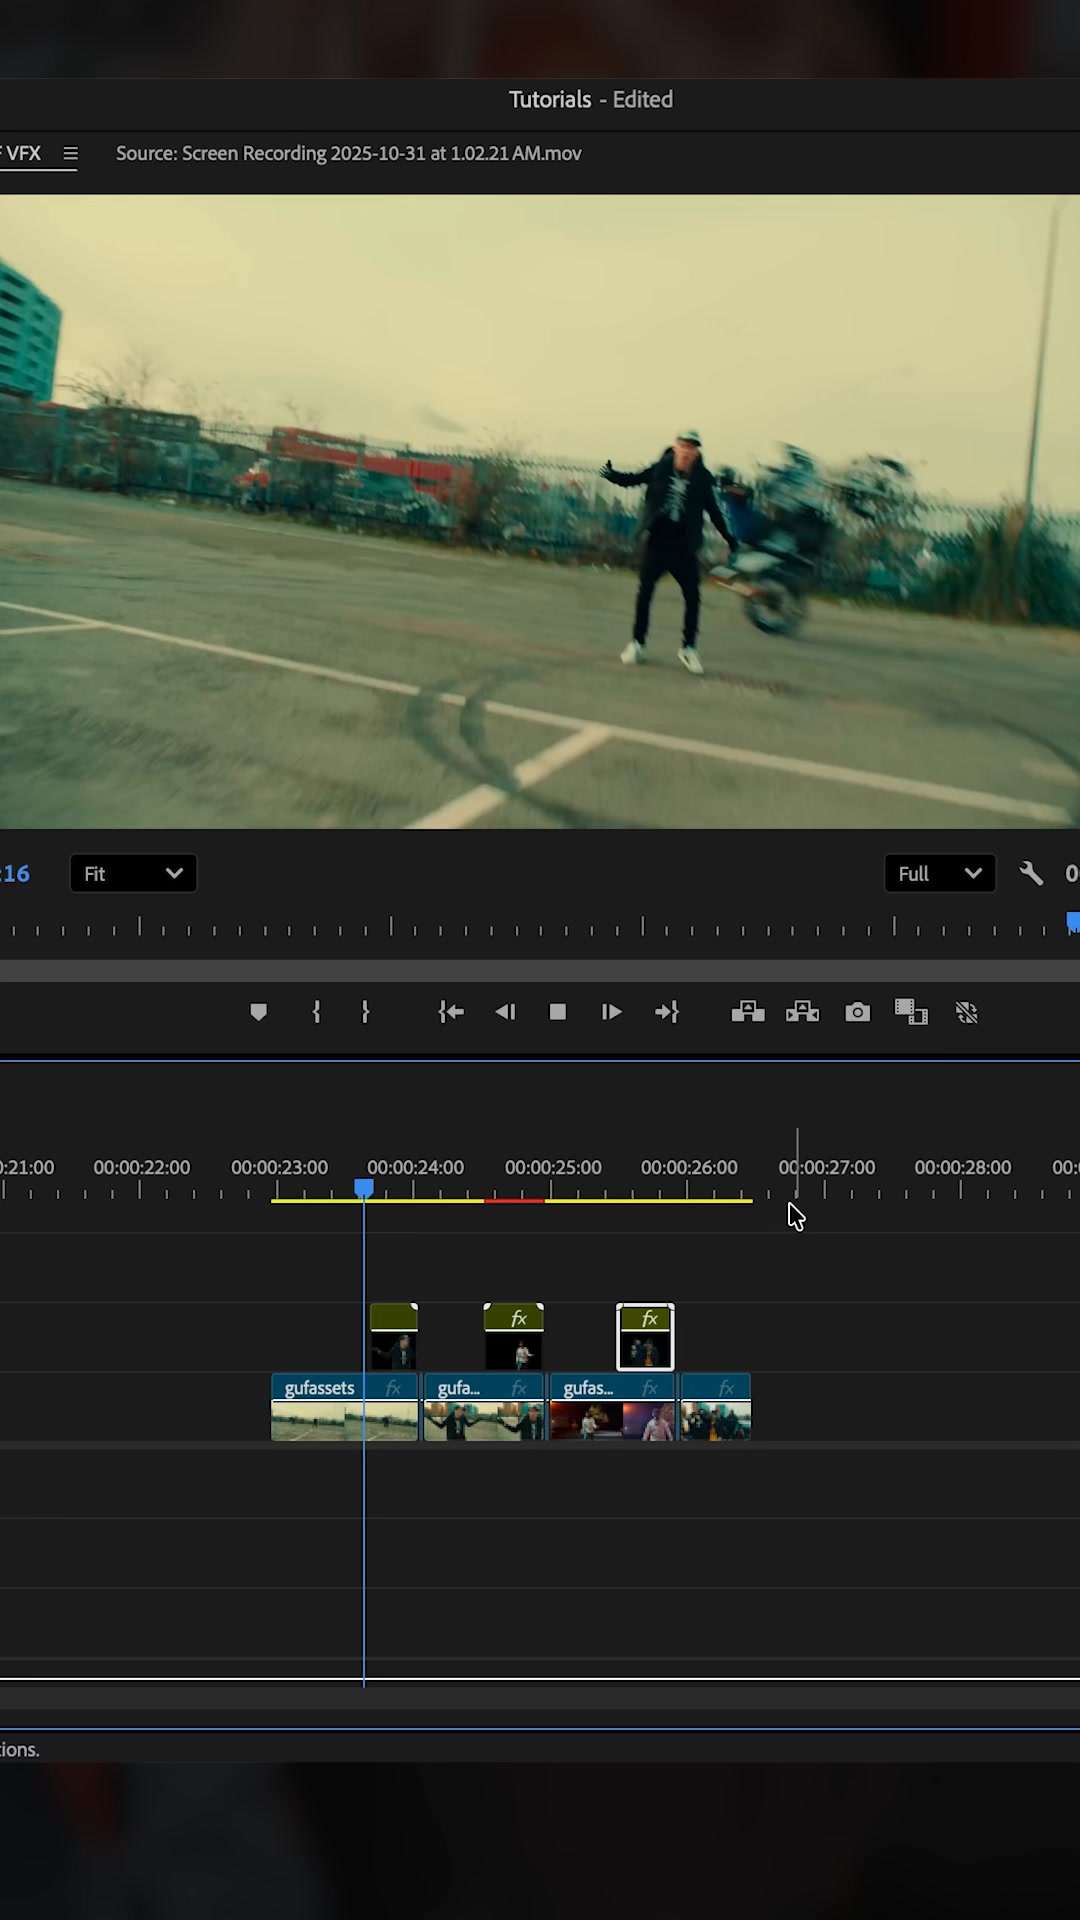Click the fx badge on gufa... clip
Screen dimensions: 1080x1920
(519, 1388)
